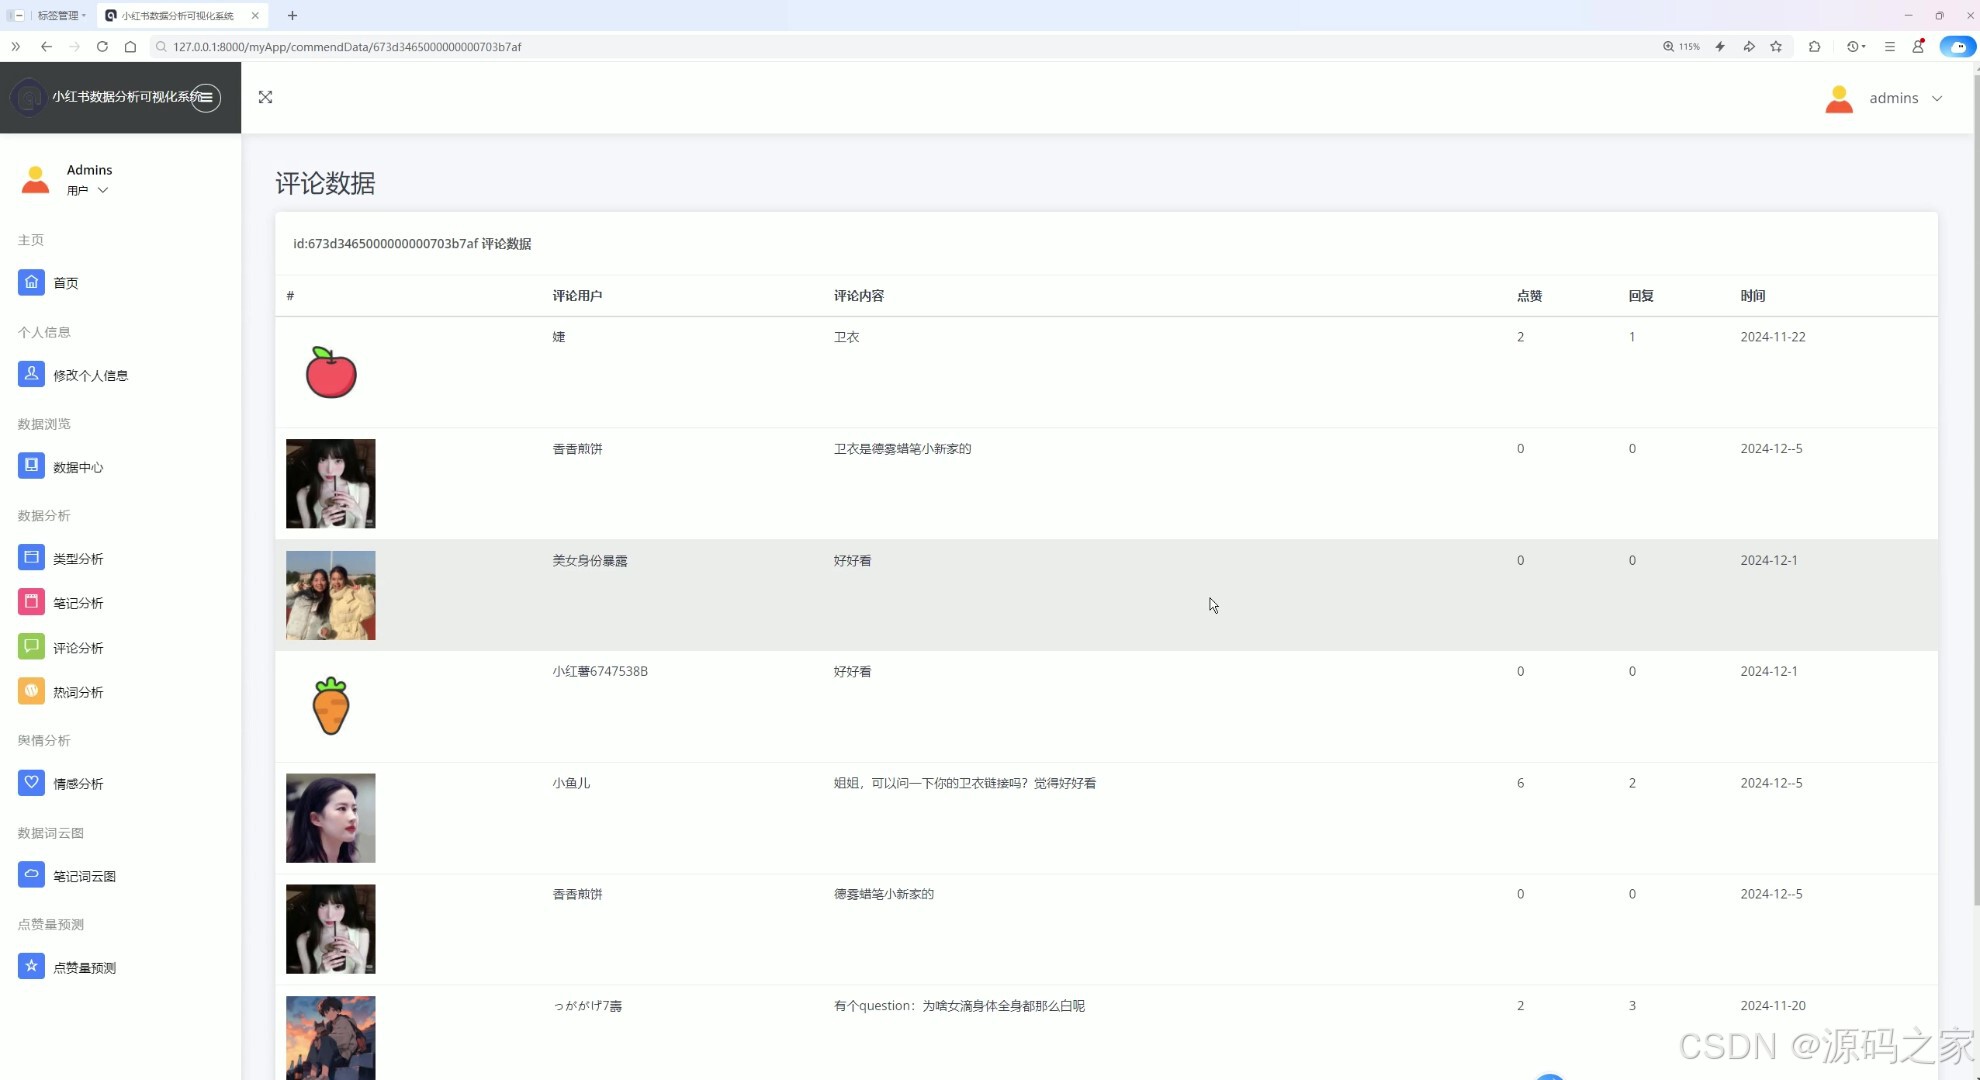Select the 情感分析 heart icon
This screenshot has height=1080, width=1980.
click(x=31, y=783)
